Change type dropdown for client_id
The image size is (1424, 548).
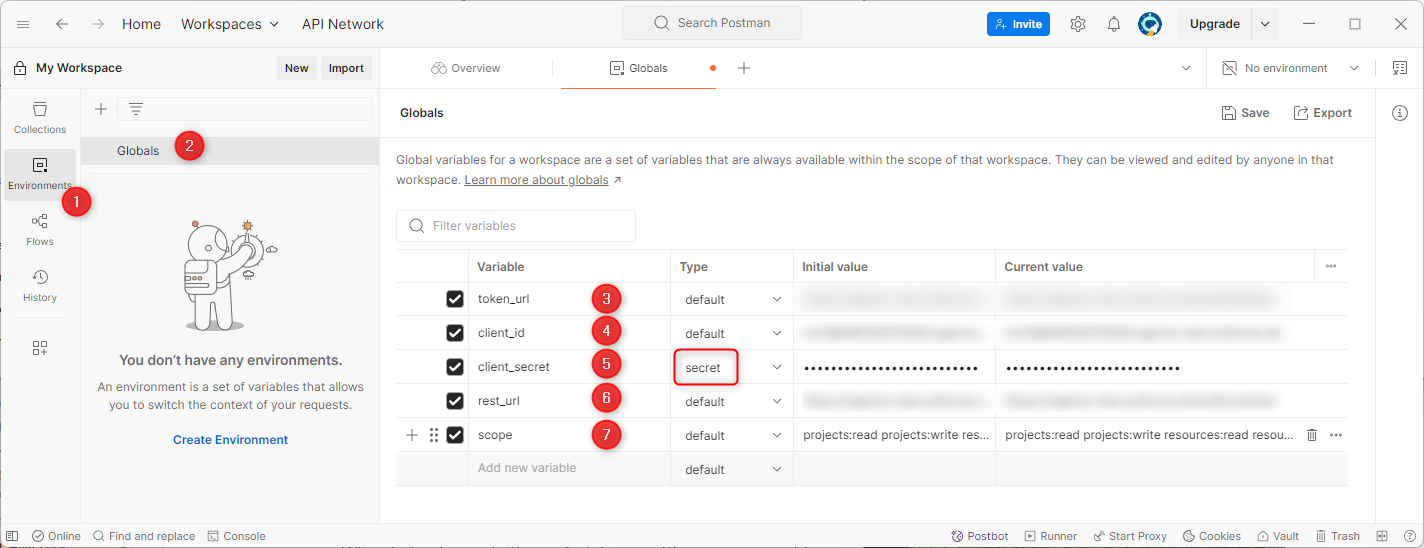point(732,333)
